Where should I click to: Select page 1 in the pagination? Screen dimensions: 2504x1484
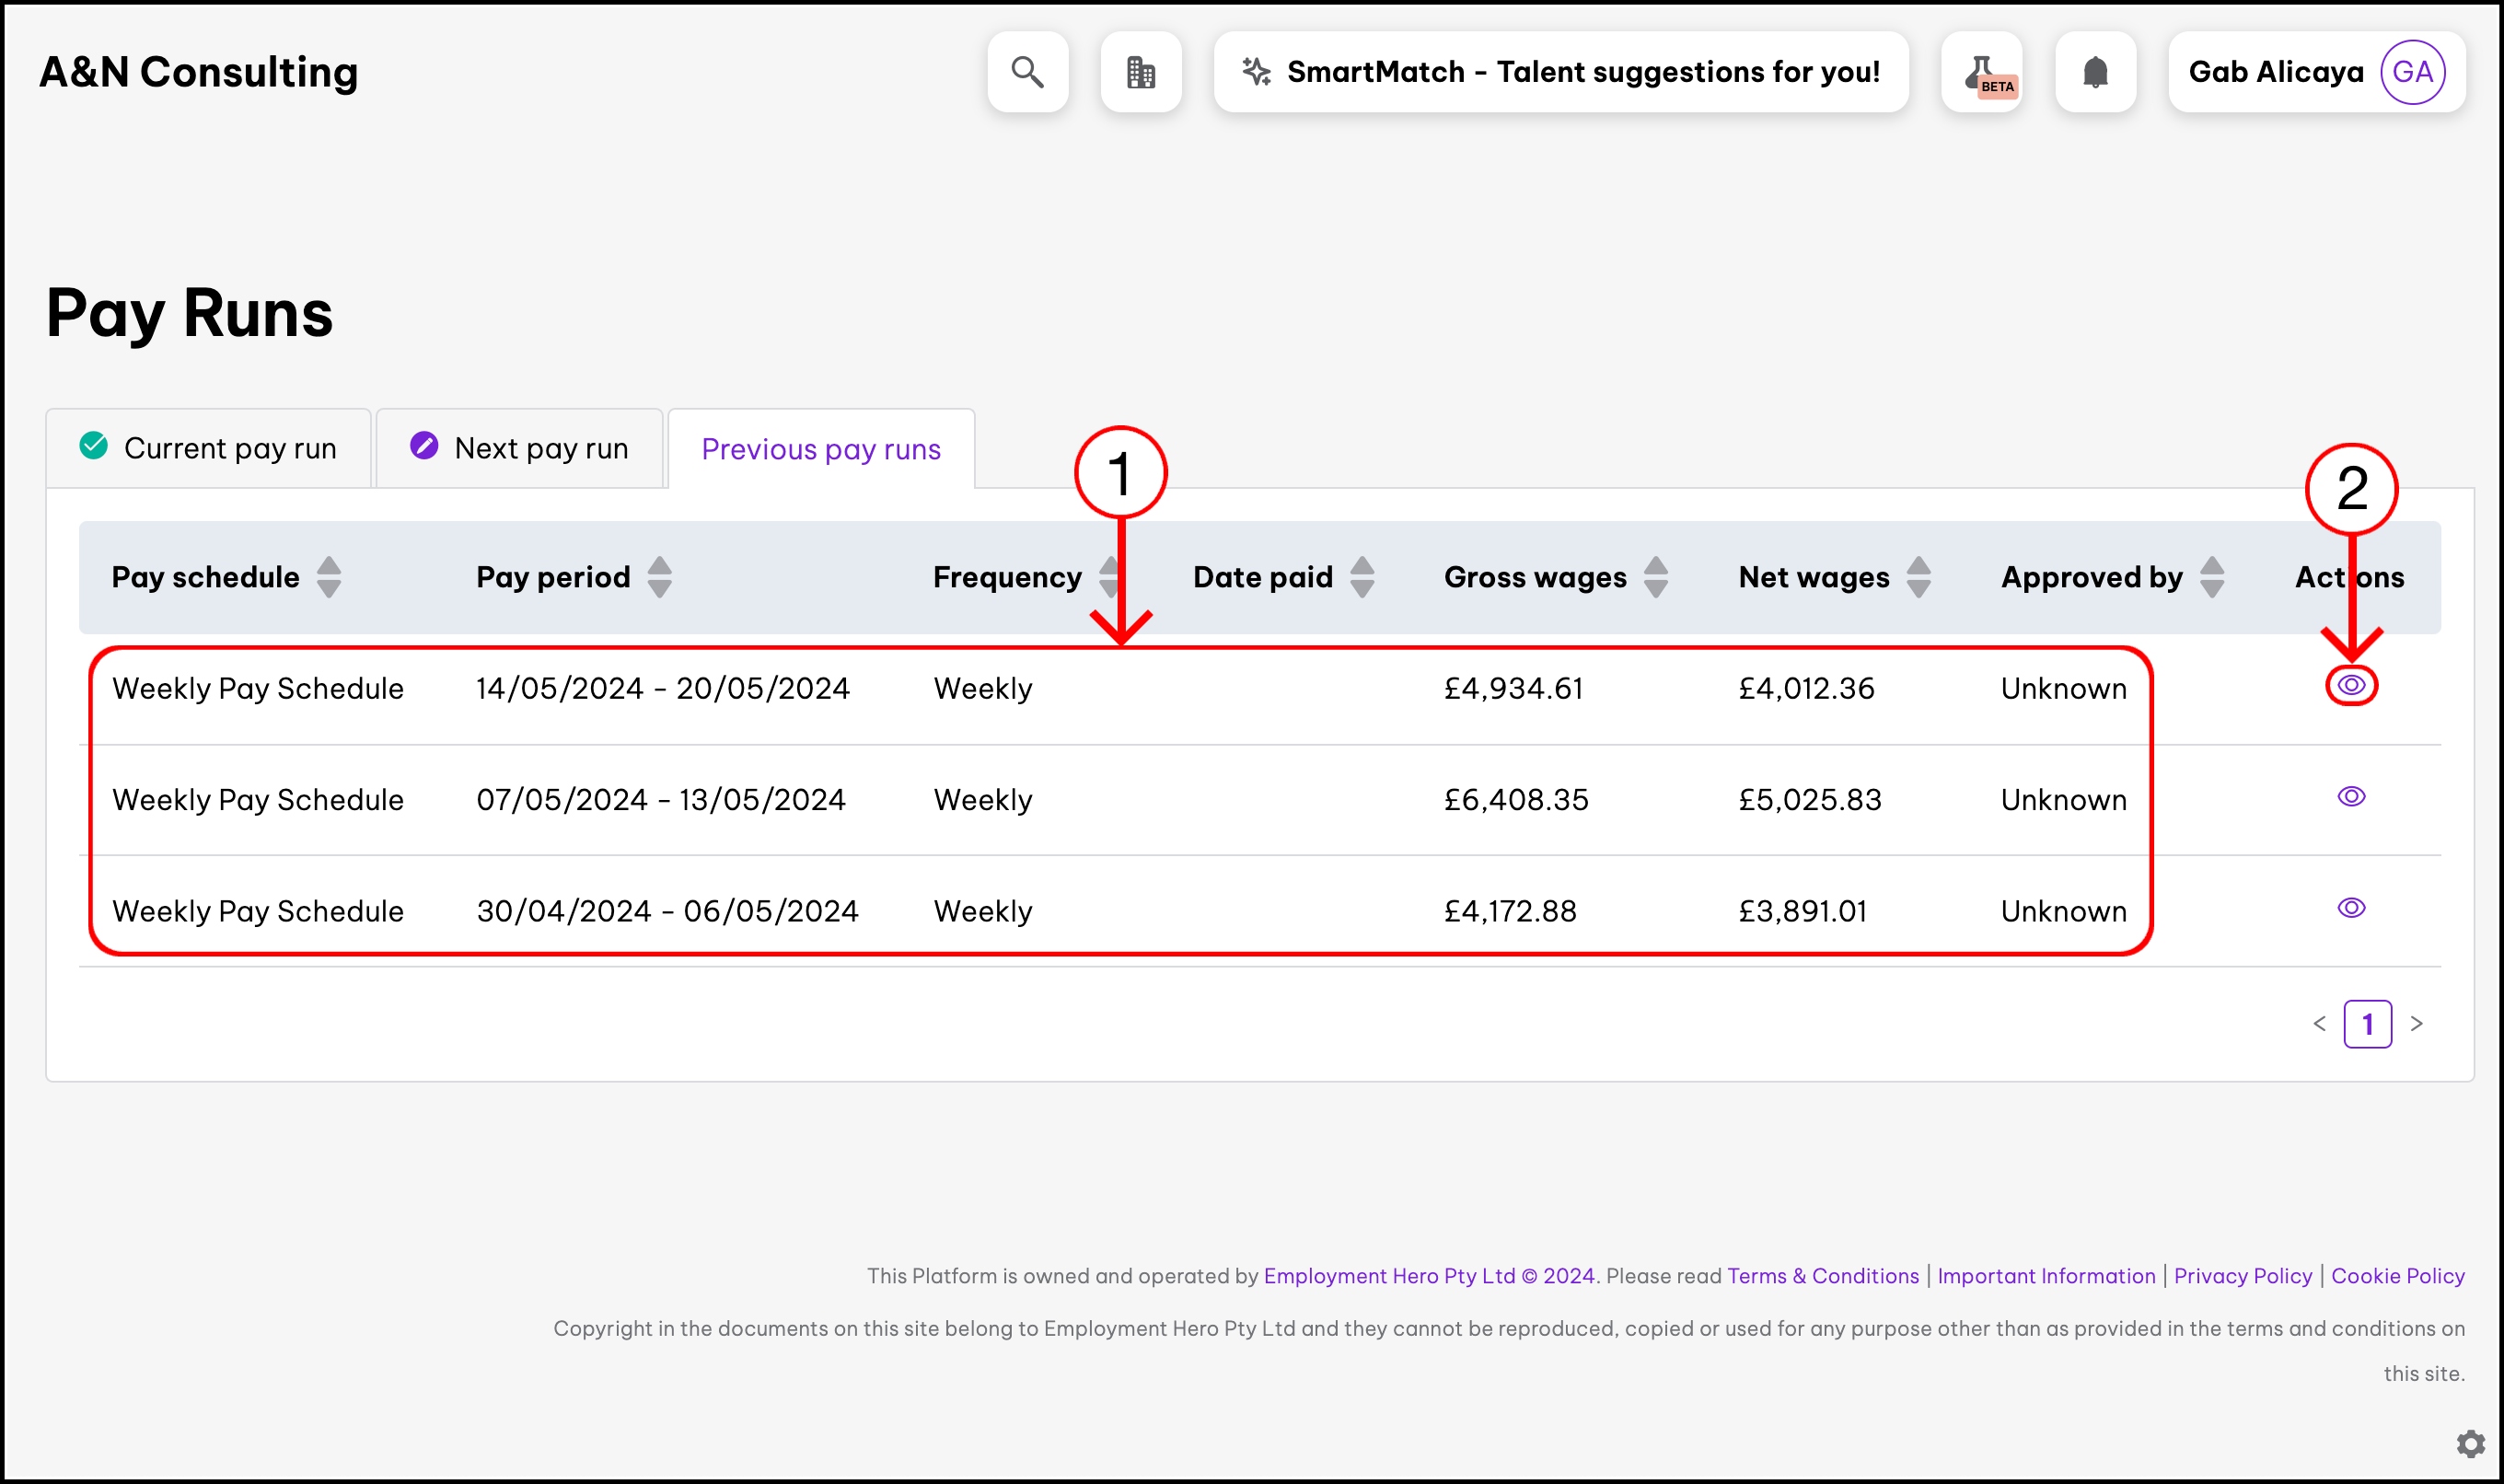coord(2367,1023)
